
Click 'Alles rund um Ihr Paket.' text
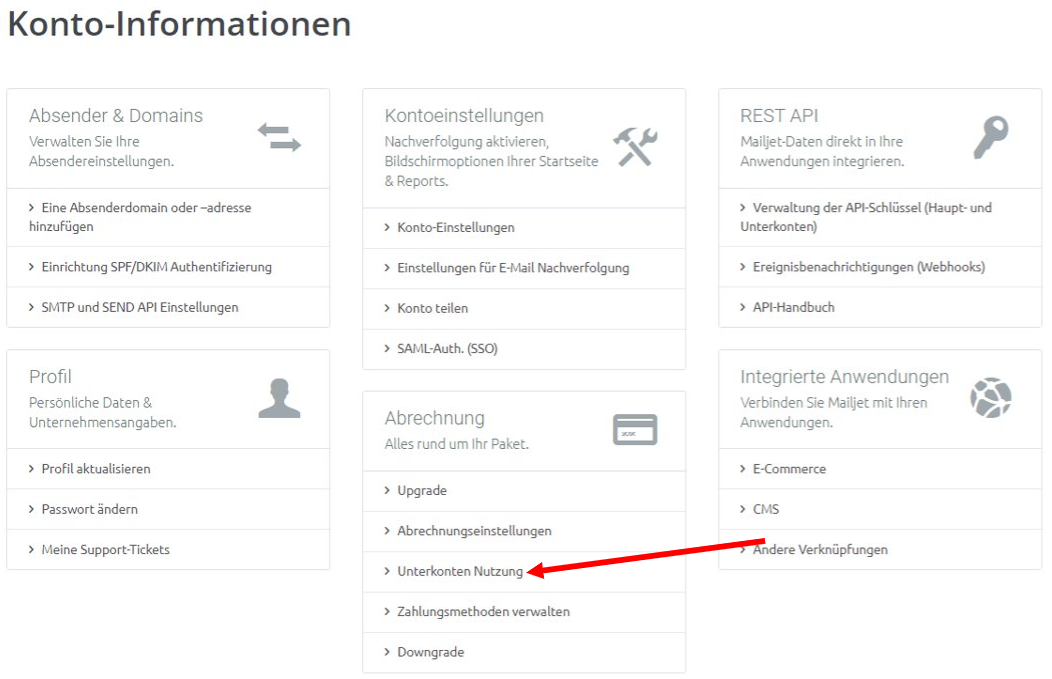pyautogui.click(x=457, y=443)
